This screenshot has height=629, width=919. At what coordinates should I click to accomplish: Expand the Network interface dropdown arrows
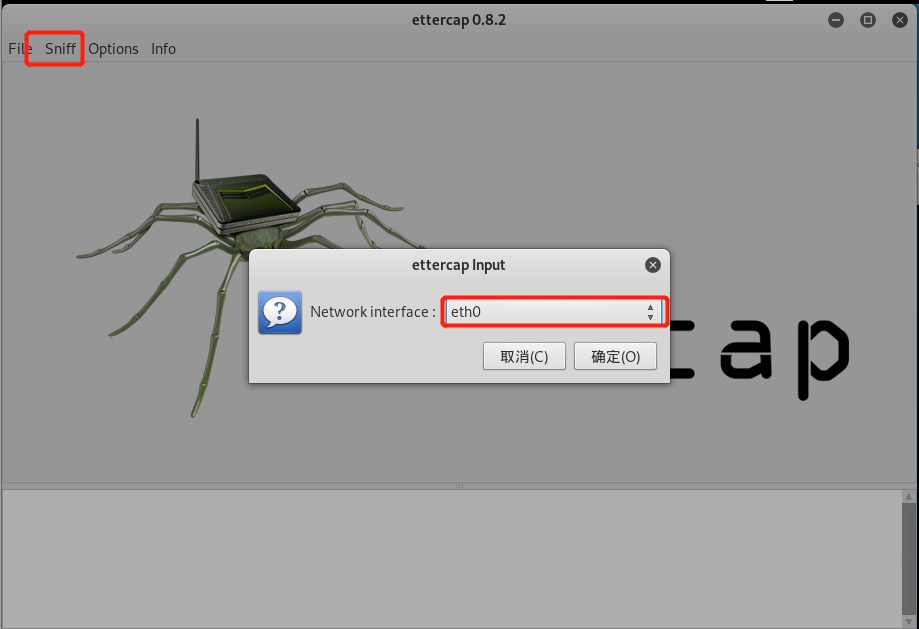click(x=650, y=312)
